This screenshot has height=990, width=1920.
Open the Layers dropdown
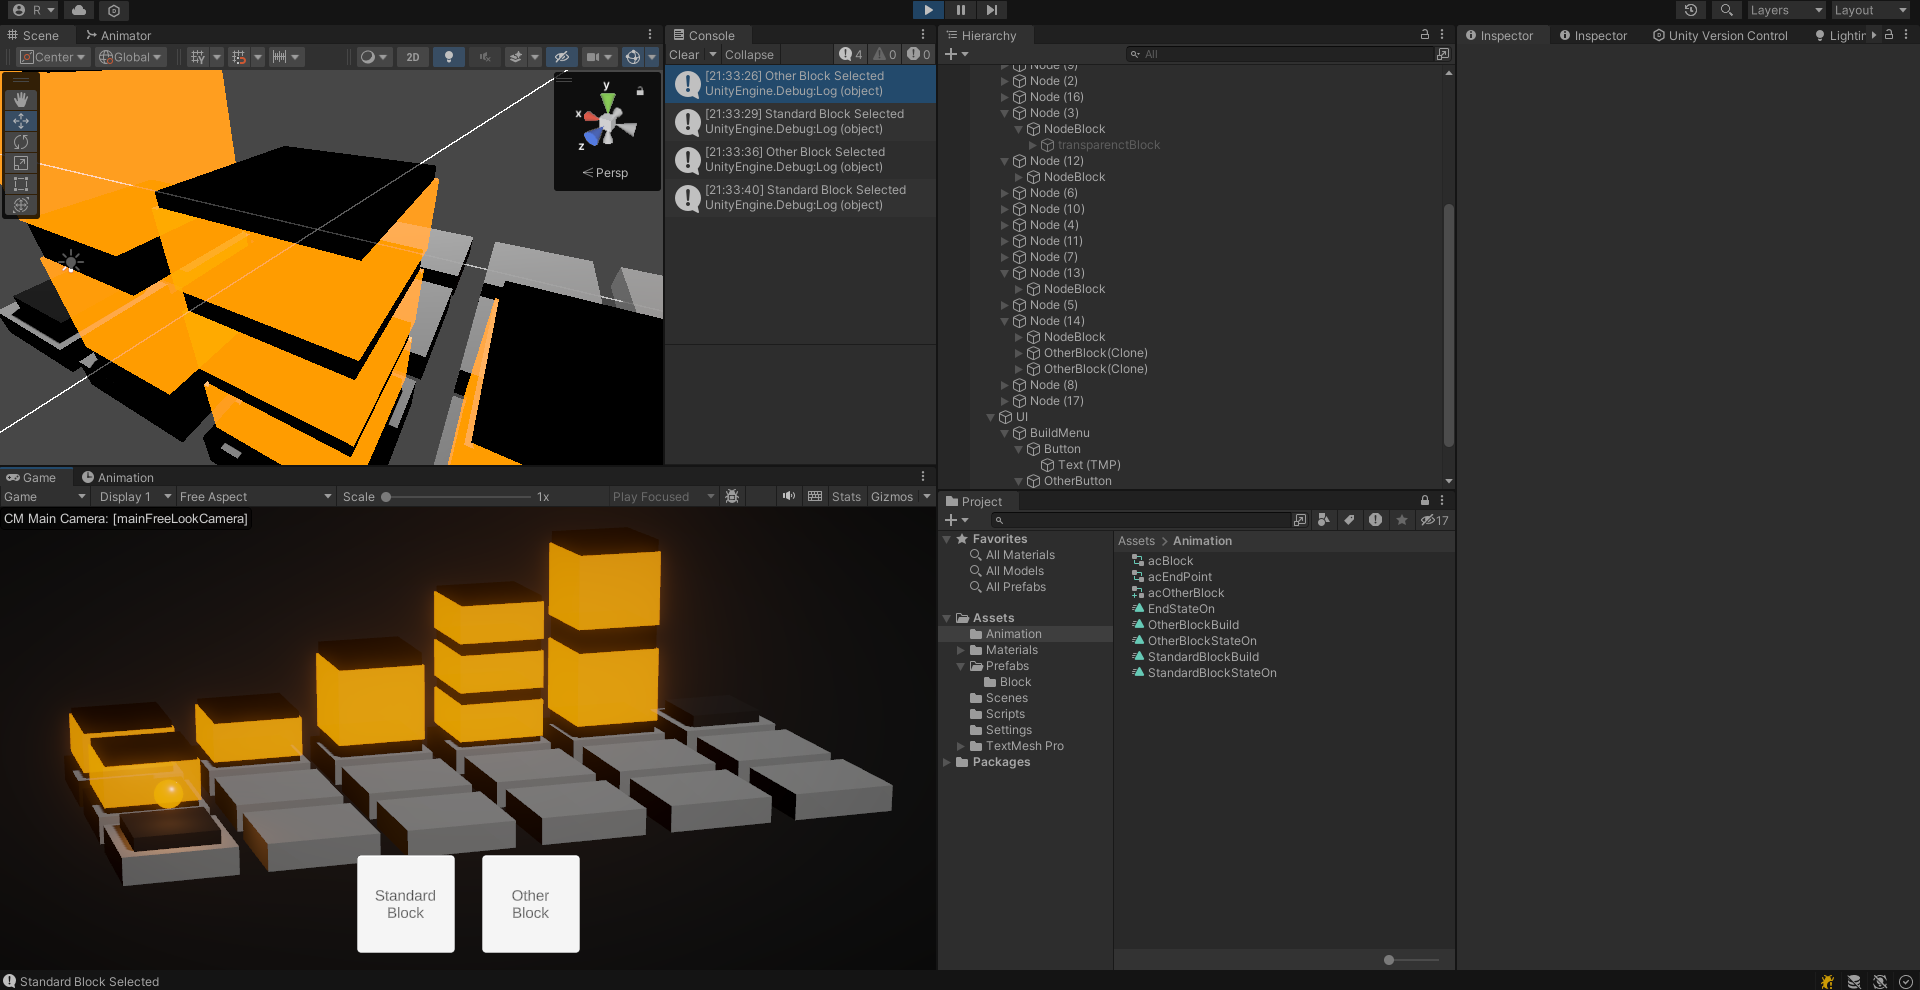click(1786, 10)
